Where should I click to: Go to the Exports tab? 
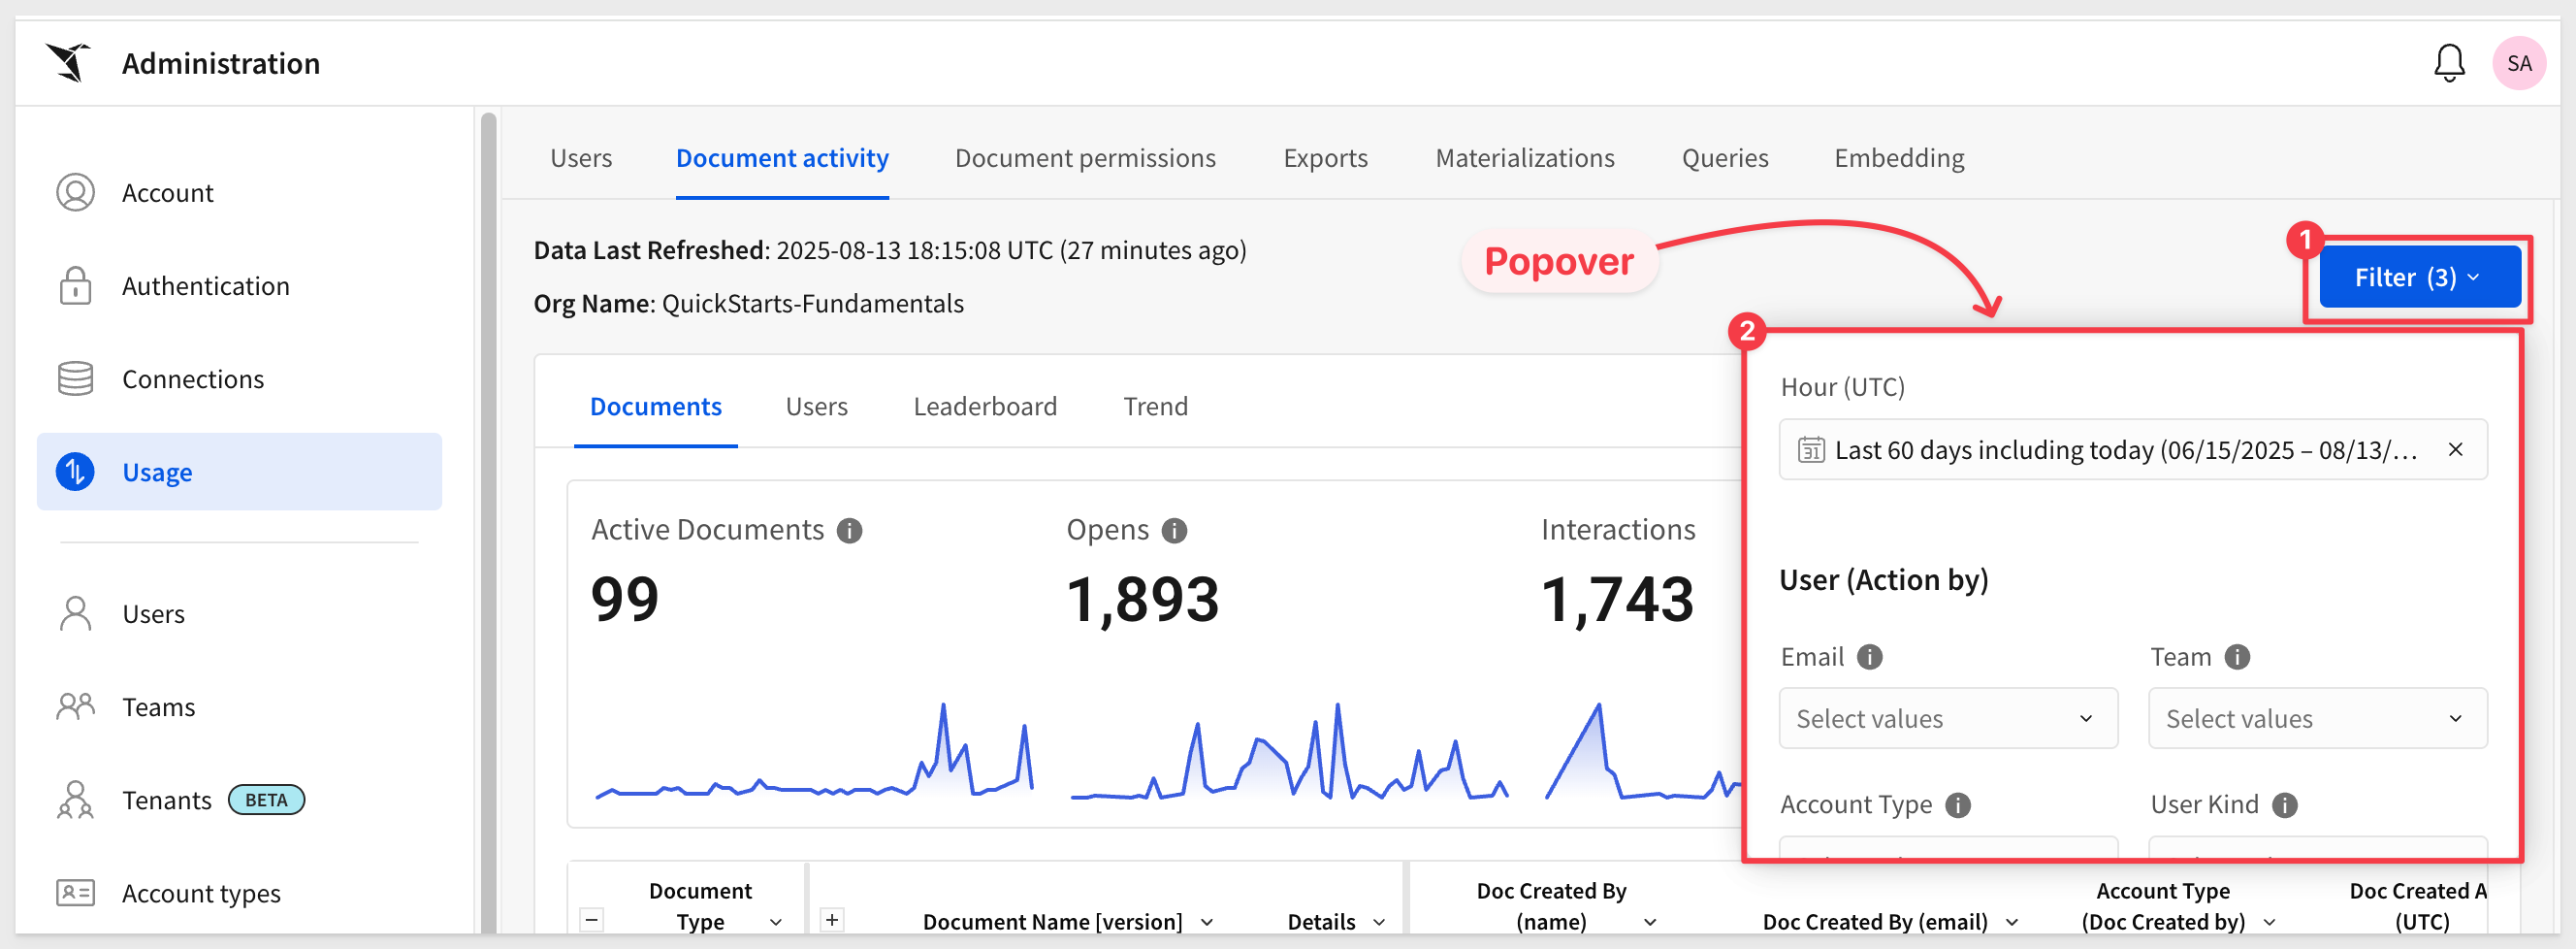(x=1325, y=158)
